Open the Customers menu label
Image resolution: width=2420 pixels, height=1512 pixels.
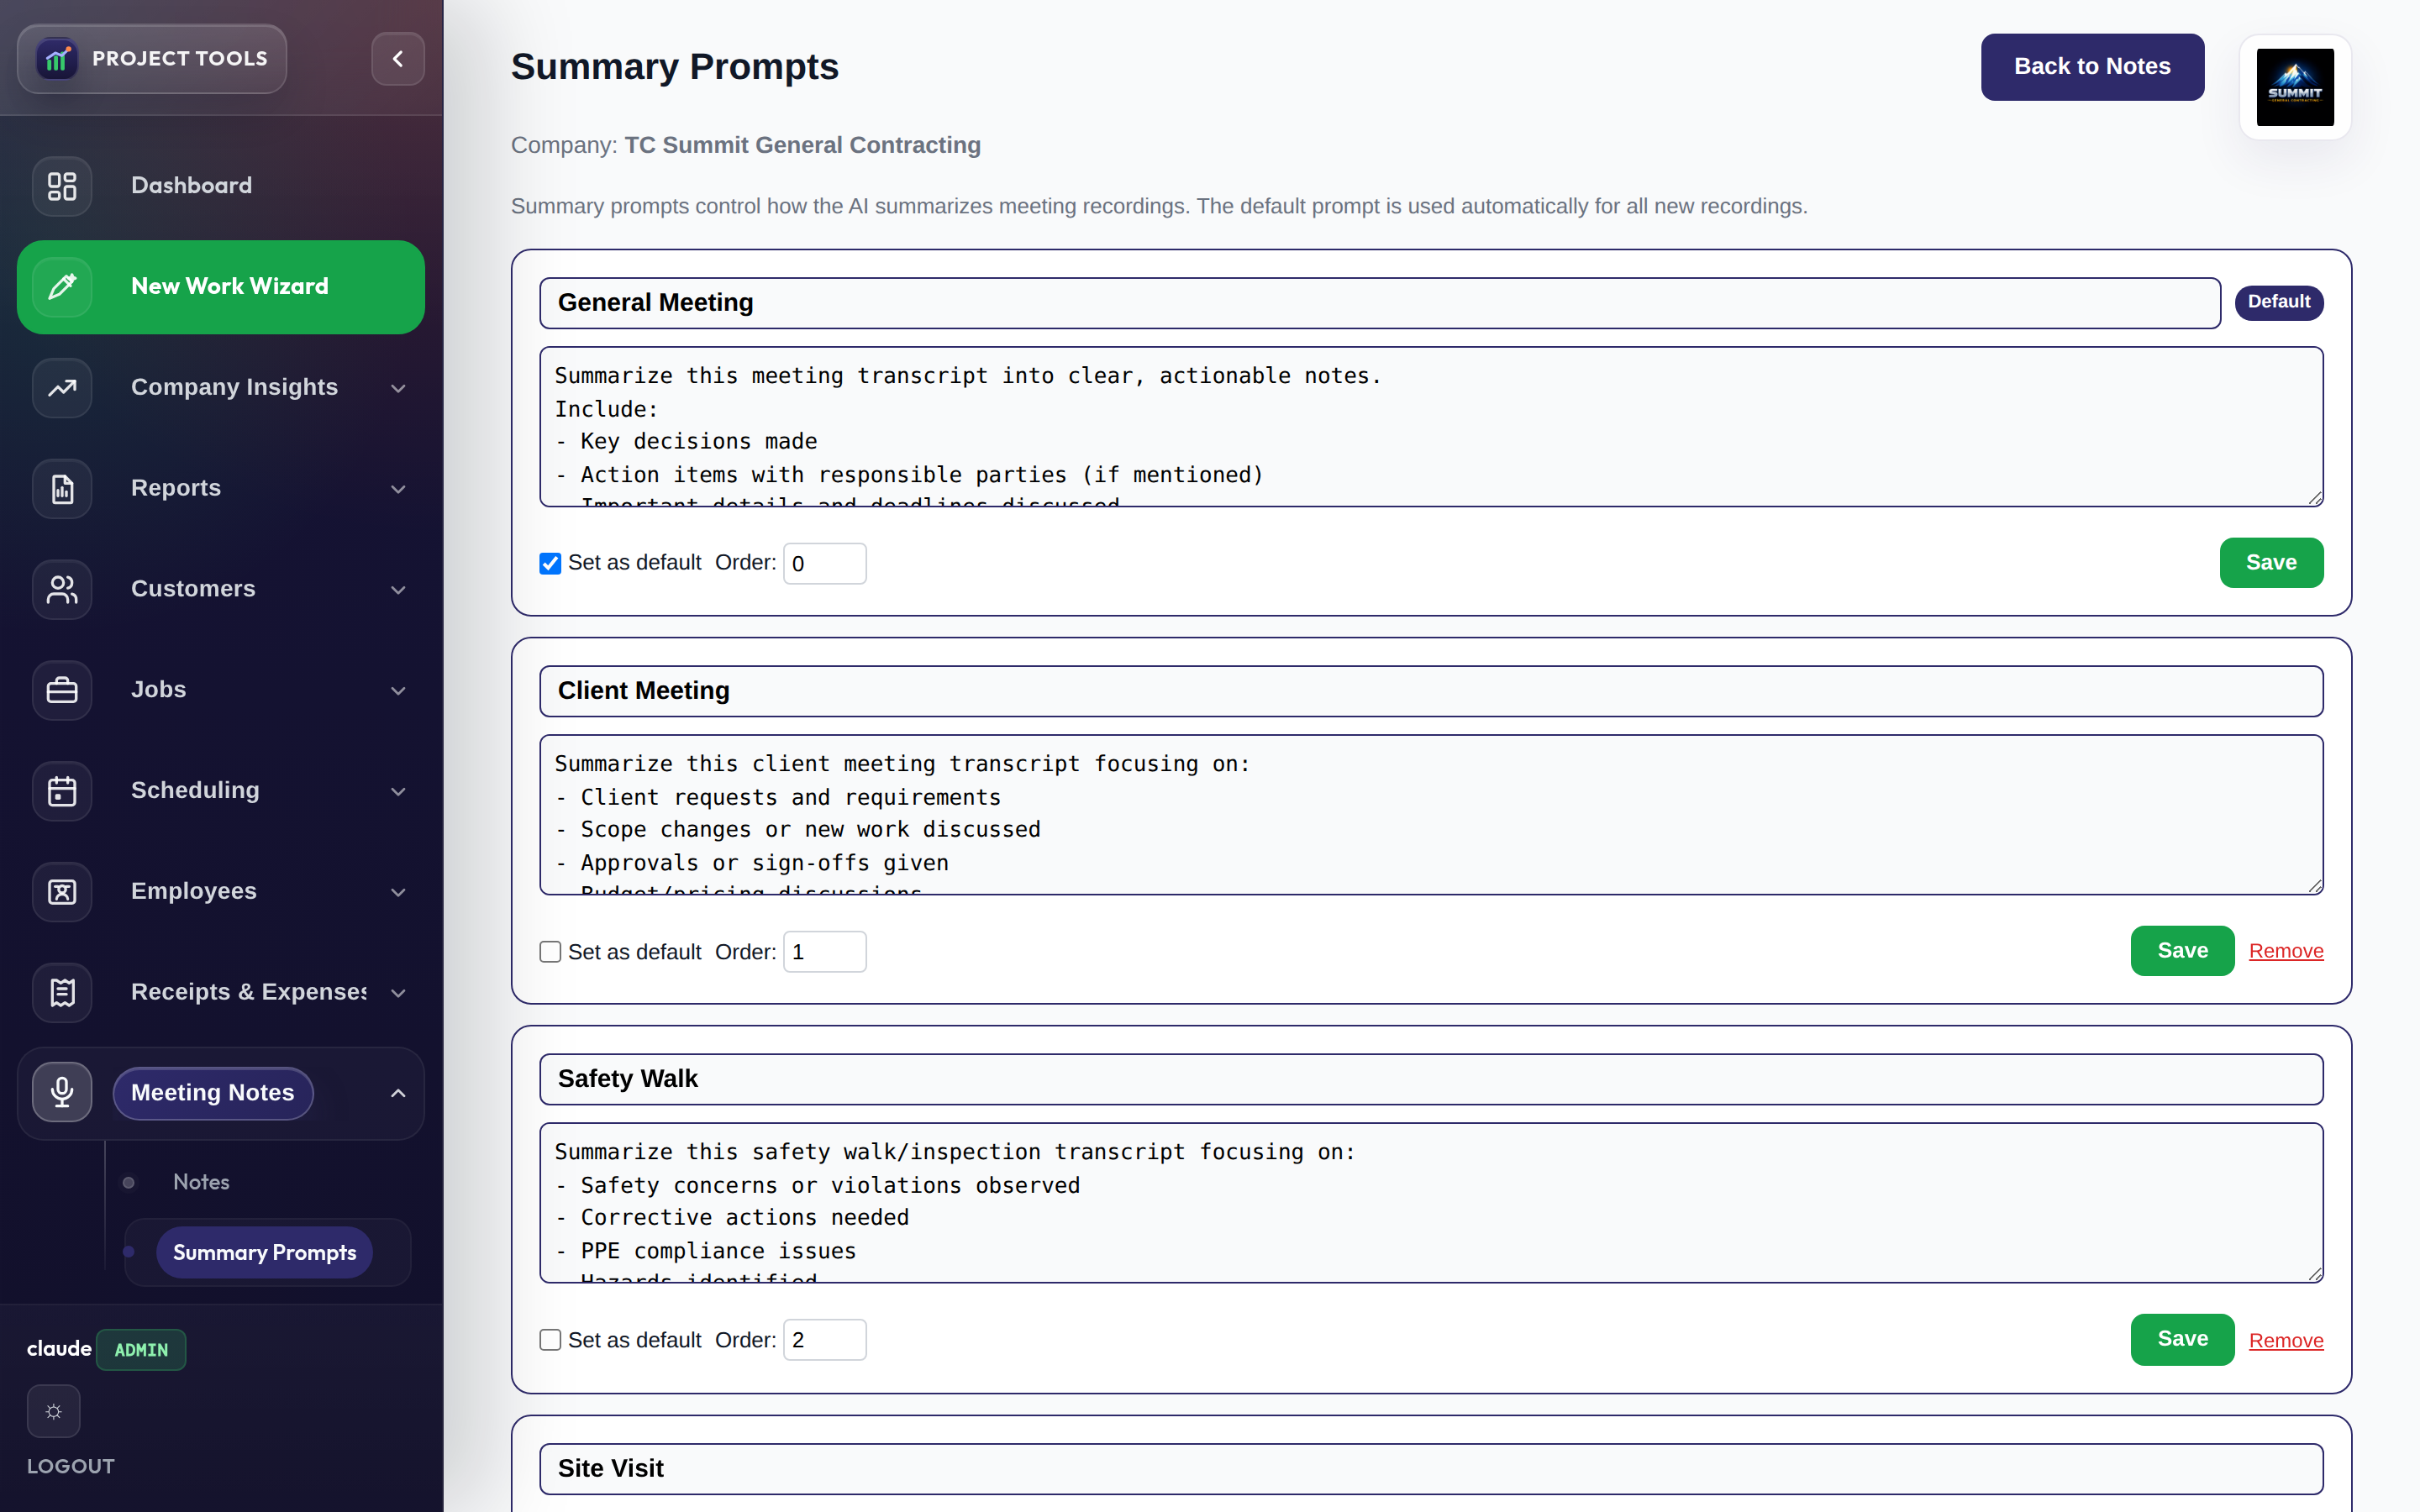pyautogui.click(x=193, y=589)
